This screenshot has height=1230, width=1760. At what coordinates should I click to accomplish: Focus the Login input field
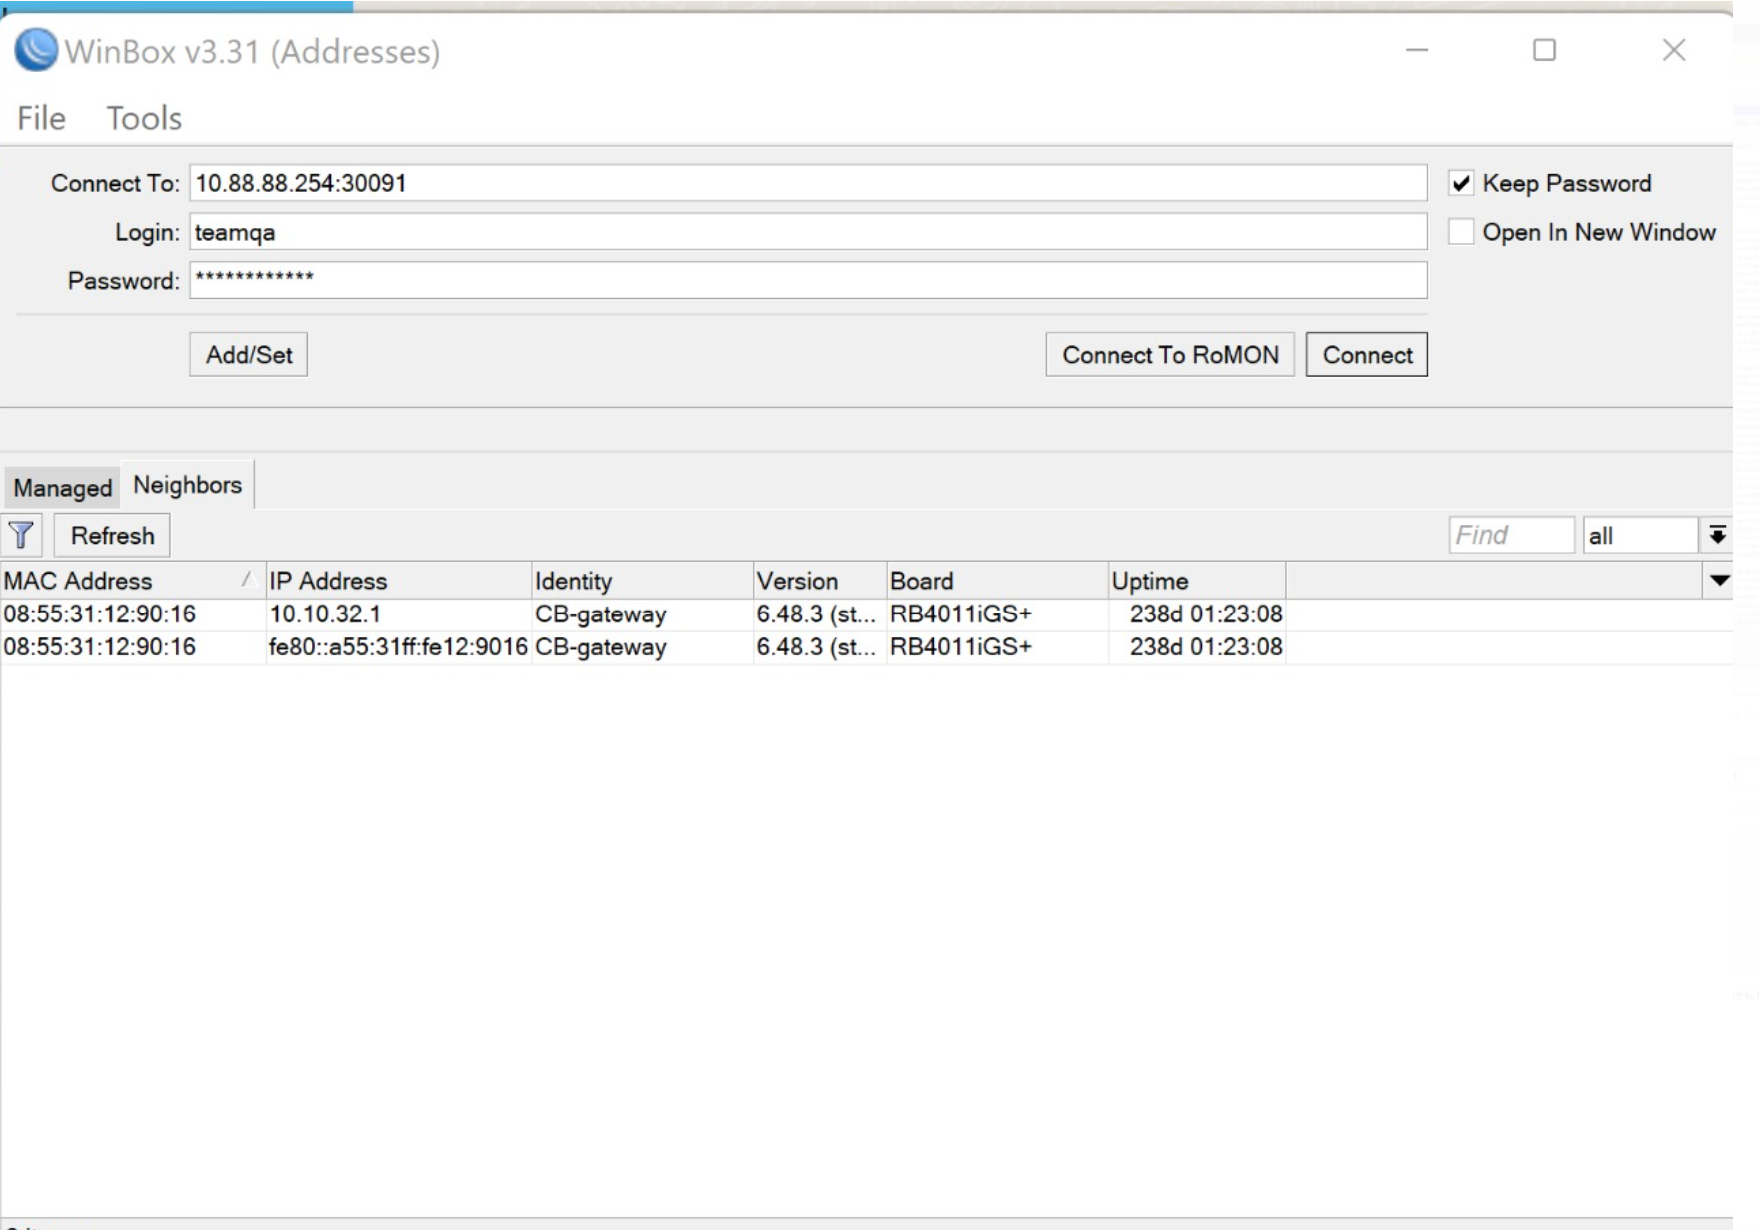pos(808,232)
